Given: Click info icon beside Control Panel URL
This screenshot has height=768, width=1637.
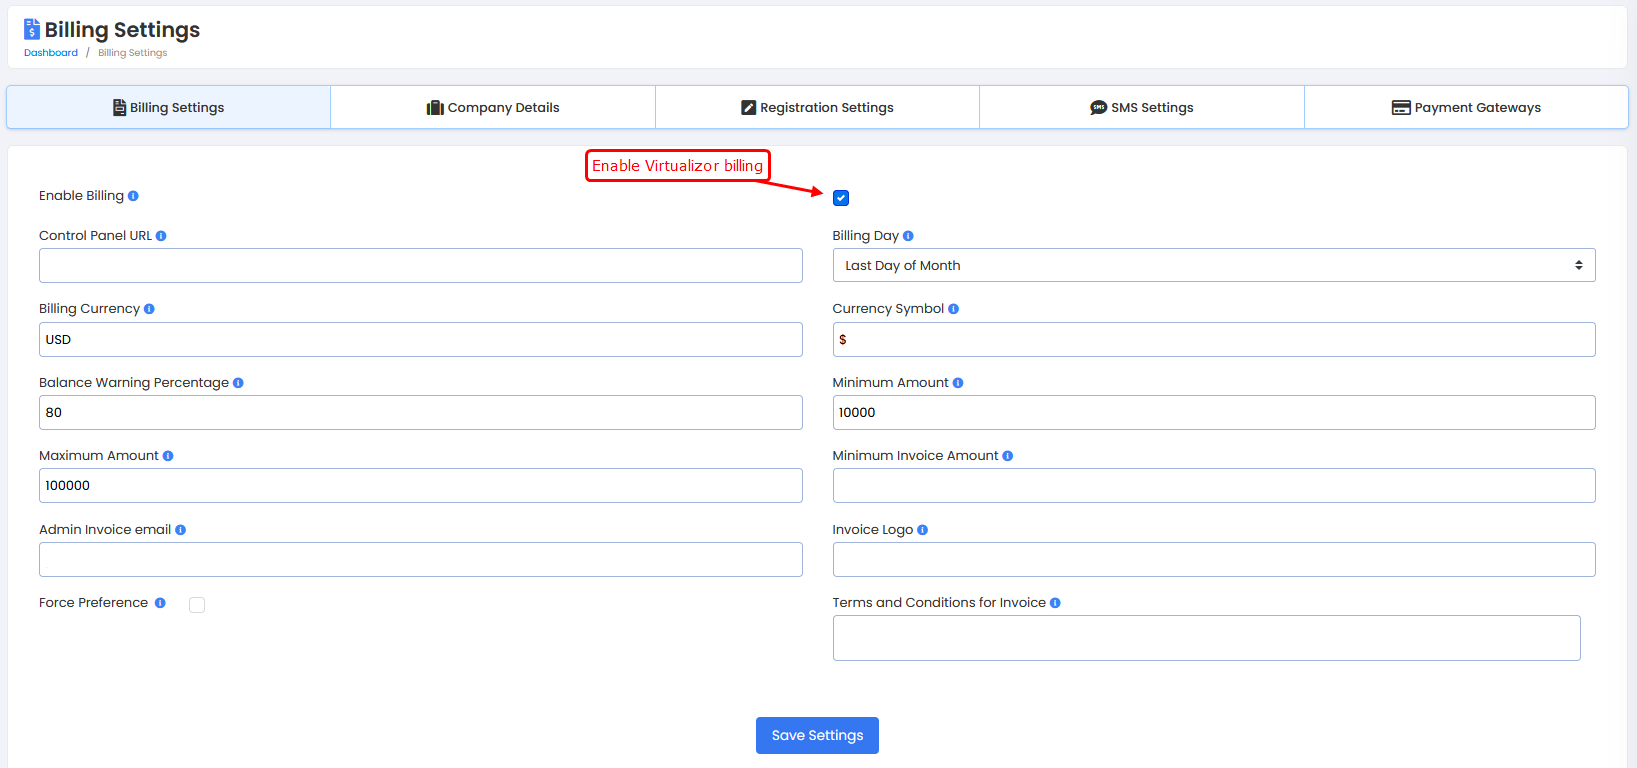Looking at the screenshot, I should click(x=161, y=236).
